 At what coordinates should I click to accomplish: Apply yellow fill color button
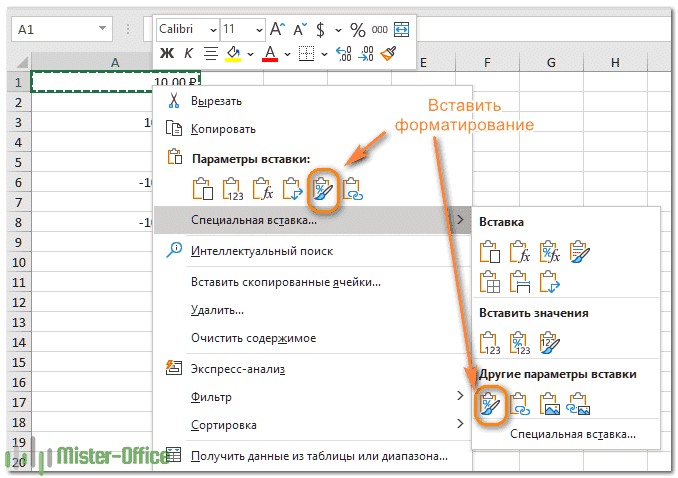pyautogui.click(x=234, y=53)
